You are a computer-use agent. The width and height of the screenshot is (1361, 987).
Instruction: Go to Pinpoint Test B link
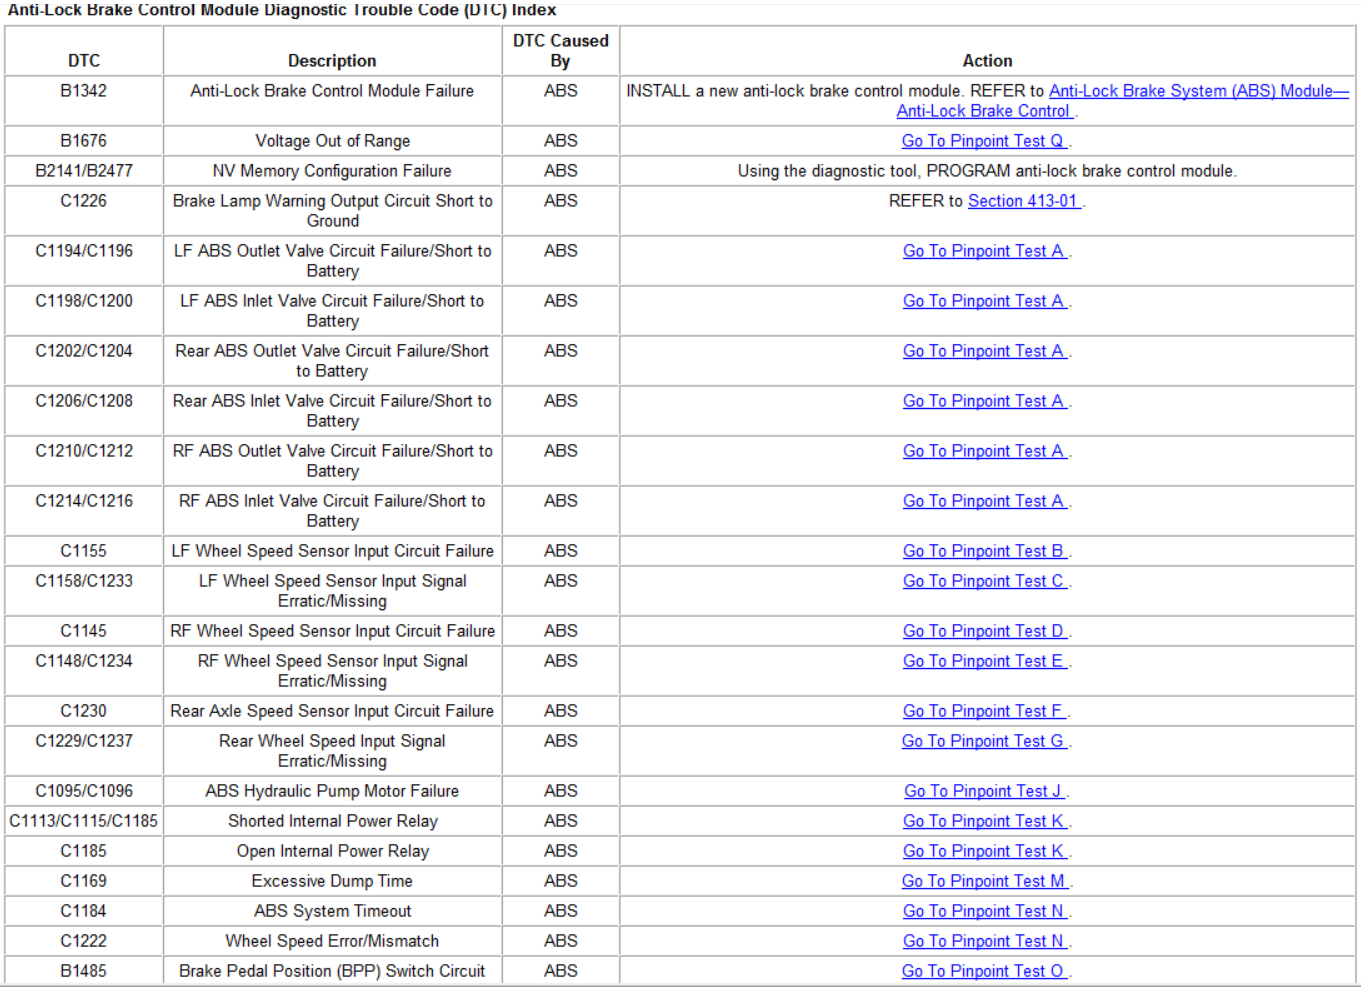[983, 551]
